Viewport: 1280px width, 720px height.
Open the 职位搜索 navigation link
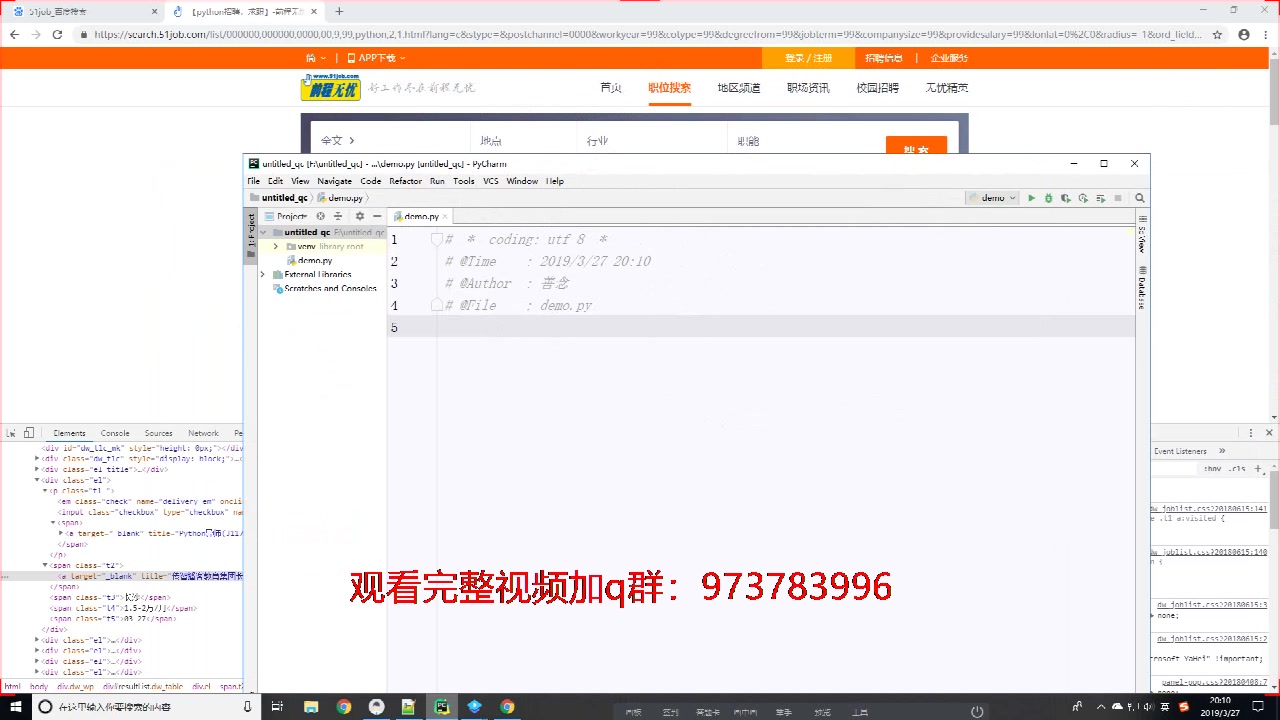pyautogui.click(x=669, y=87)
